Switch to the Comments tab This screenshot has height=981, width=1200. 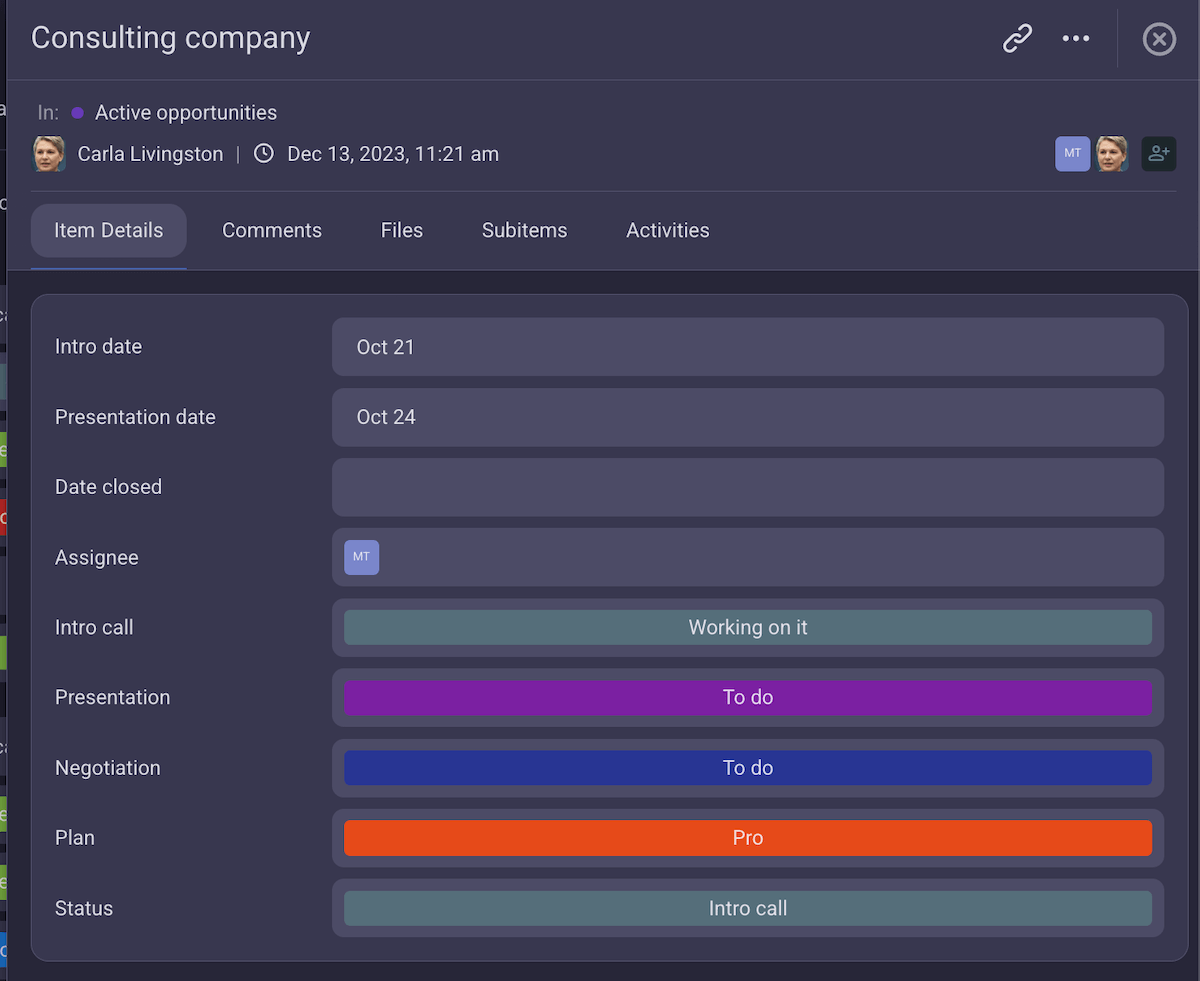(x=272, y=231)
